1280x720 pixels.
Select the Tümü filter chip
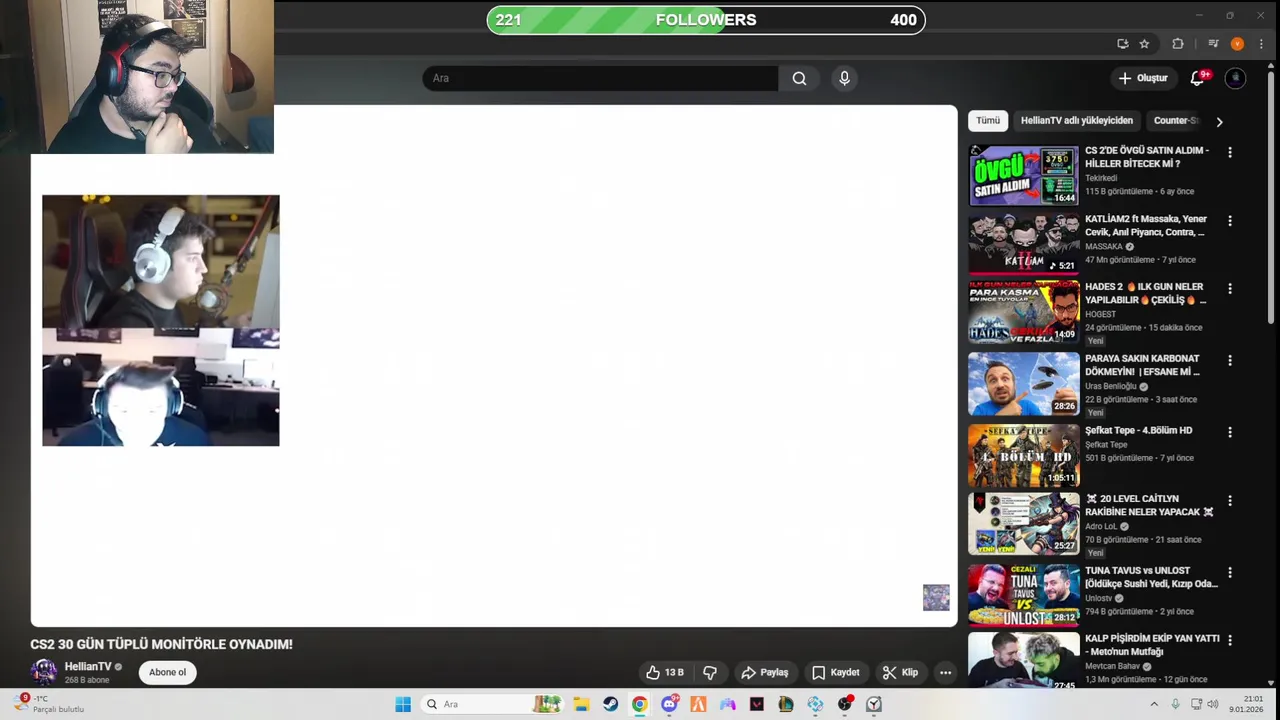pos(988,120)
